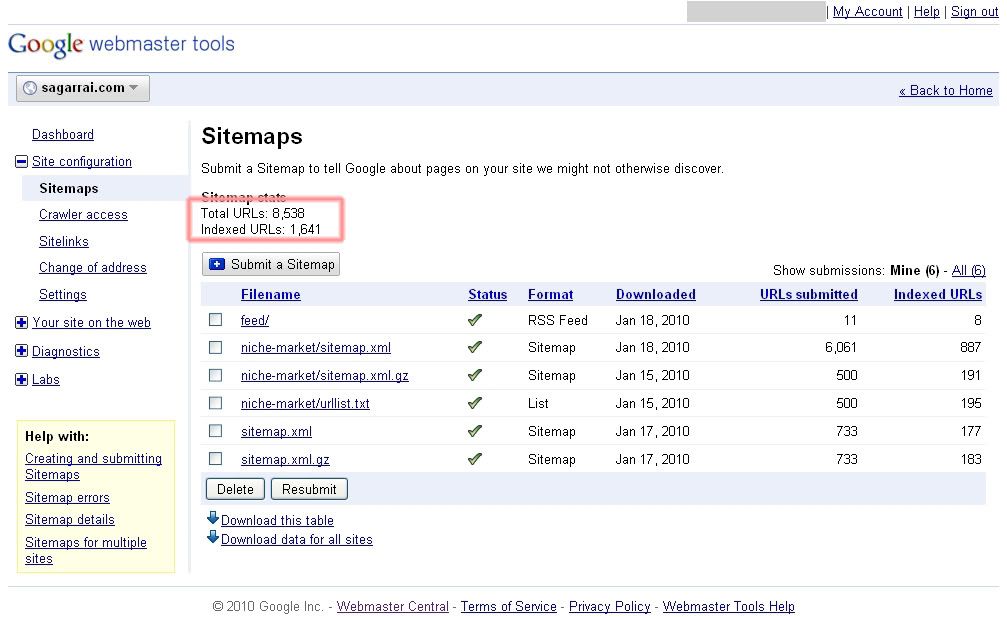The height and width of the screenshot is (617, 1007).
Task: Open the sagarrai.com site selector dropdown
Action: click(x=83, y=88)
